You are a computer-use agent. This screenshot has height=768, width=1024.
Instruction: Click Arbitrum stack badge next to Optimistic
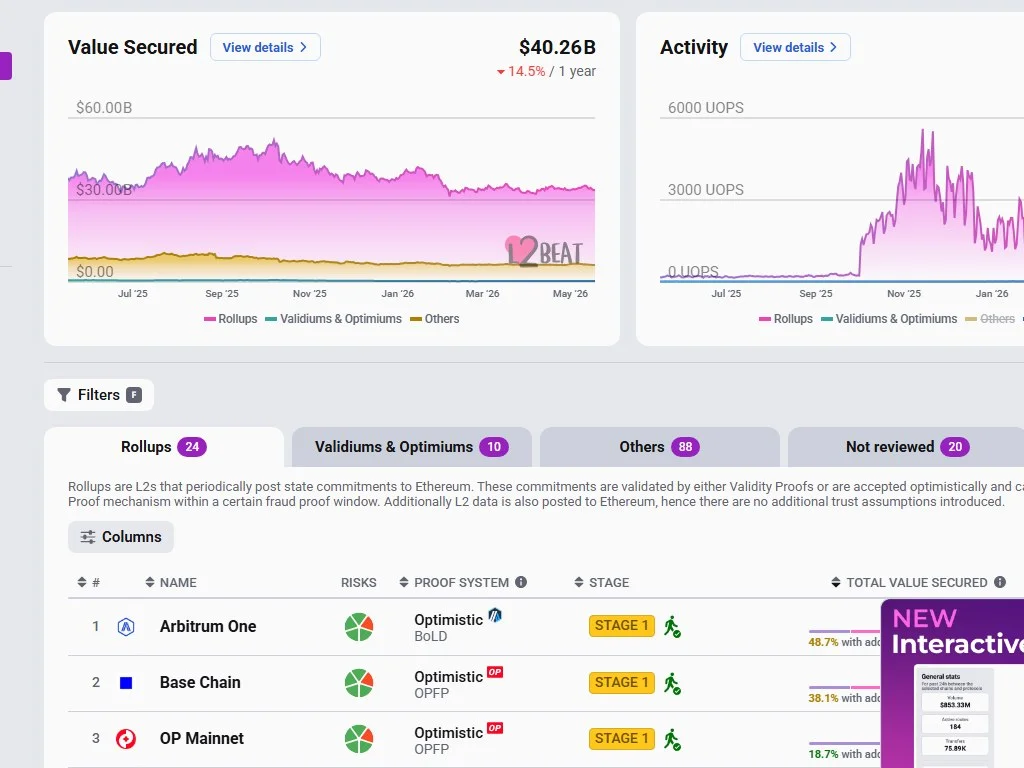click(495, 615)
